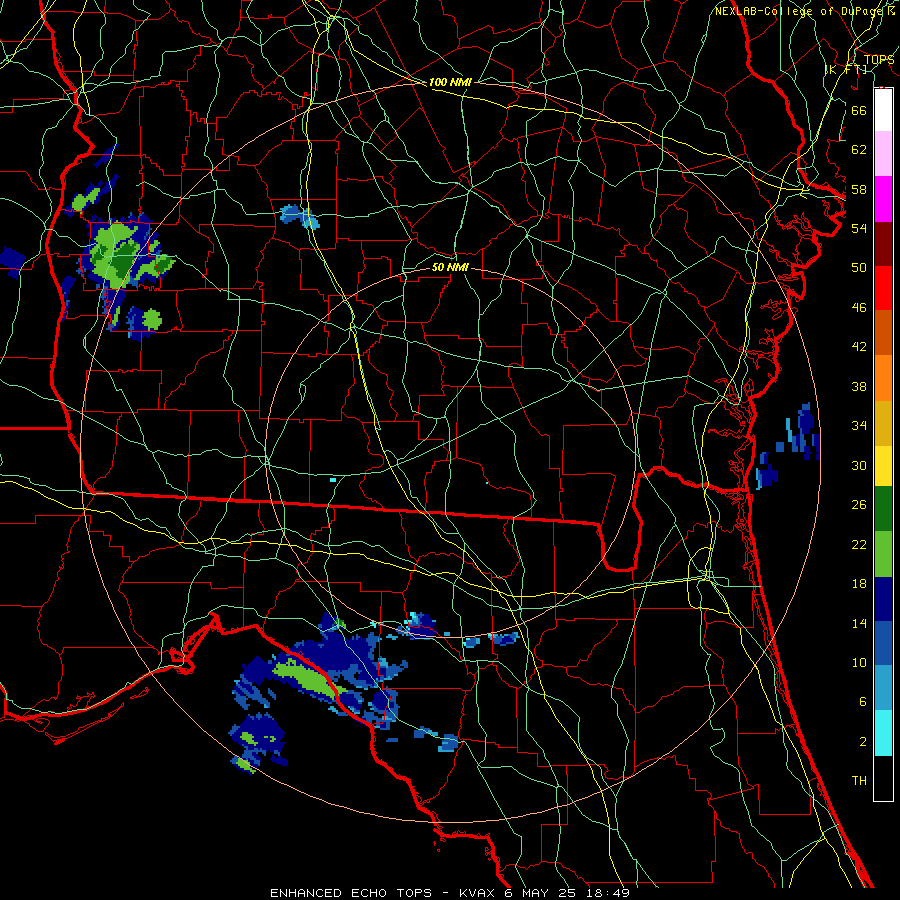Click the 'NEXLAB-College of DuPage' credit text
The height and width of the screenshot is (900, 900).
tap(801, 11)
